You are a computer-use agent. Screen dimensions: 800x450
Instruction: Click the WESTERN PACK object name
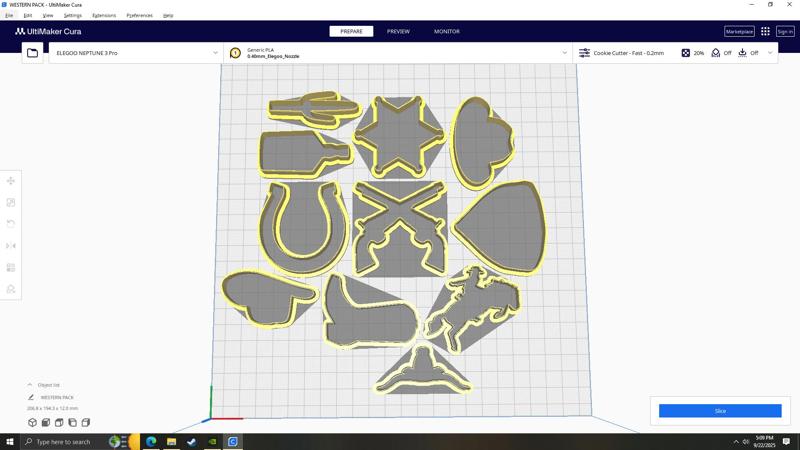(57, 397)
